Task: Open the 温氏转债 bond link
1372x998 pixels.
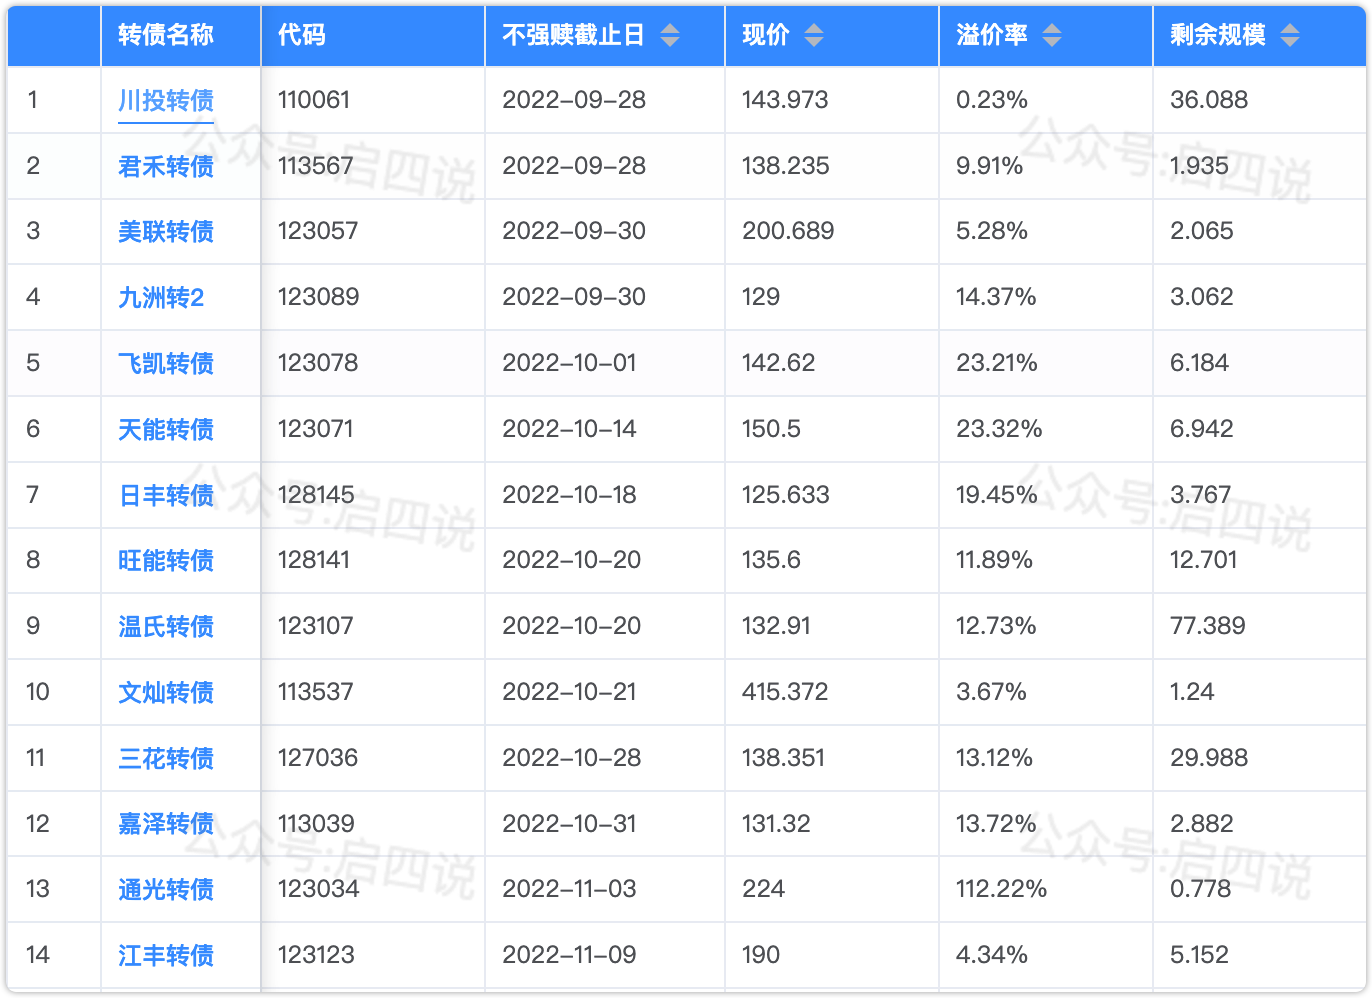Action: [x=166, y=626]
